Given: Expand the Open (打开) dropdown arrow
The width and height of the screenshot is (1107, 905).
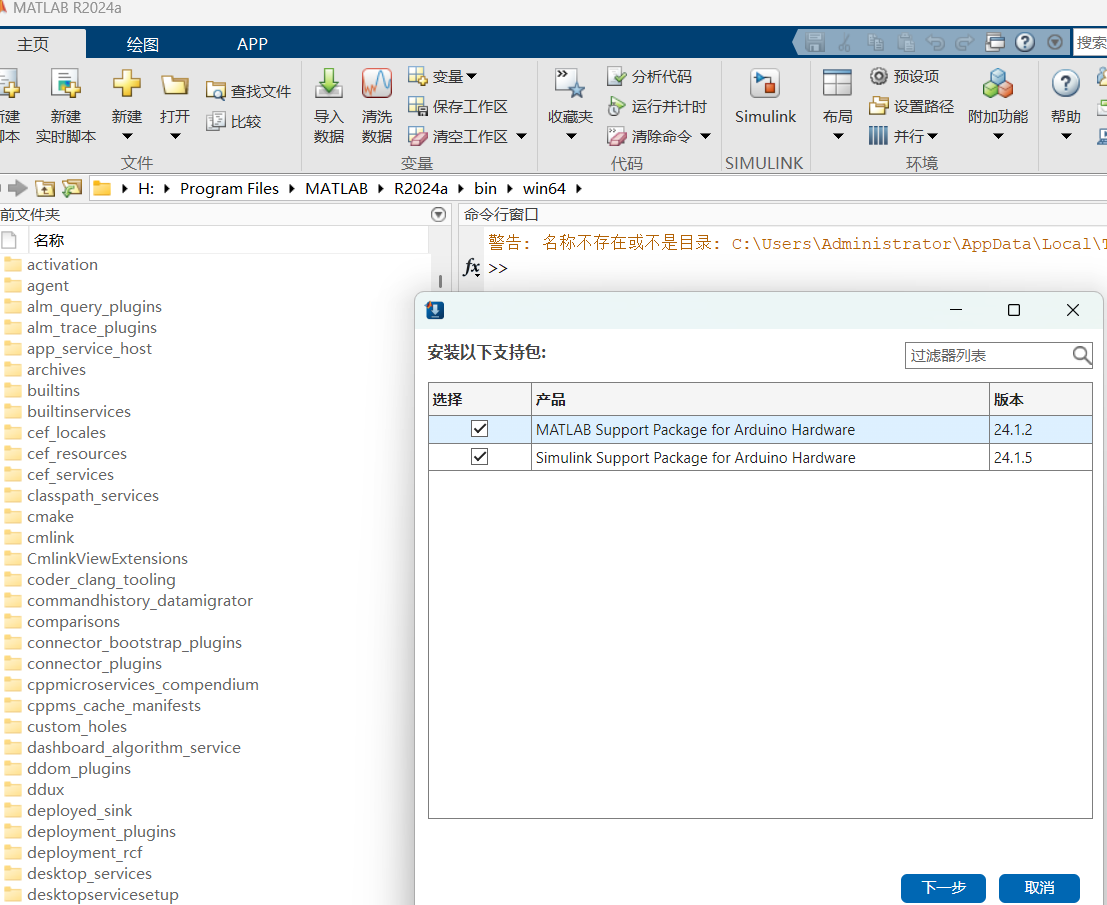Looking at the screenshot, I should 175,136.
